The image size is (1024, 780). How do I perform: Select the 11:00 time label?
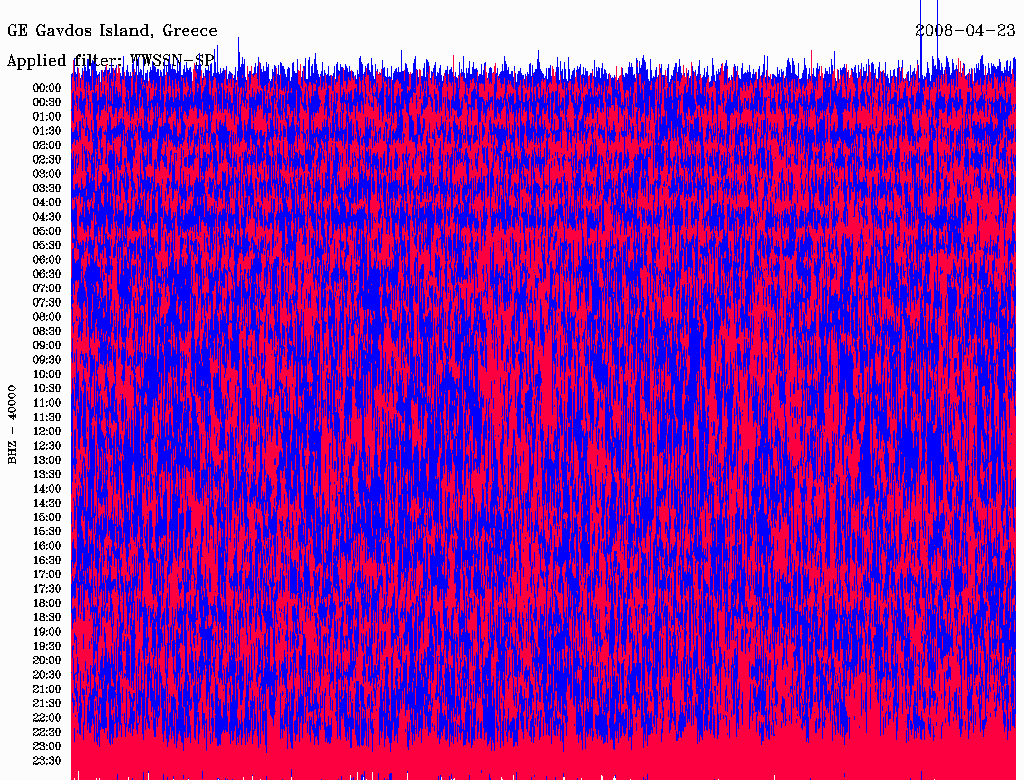coord(47,403)
